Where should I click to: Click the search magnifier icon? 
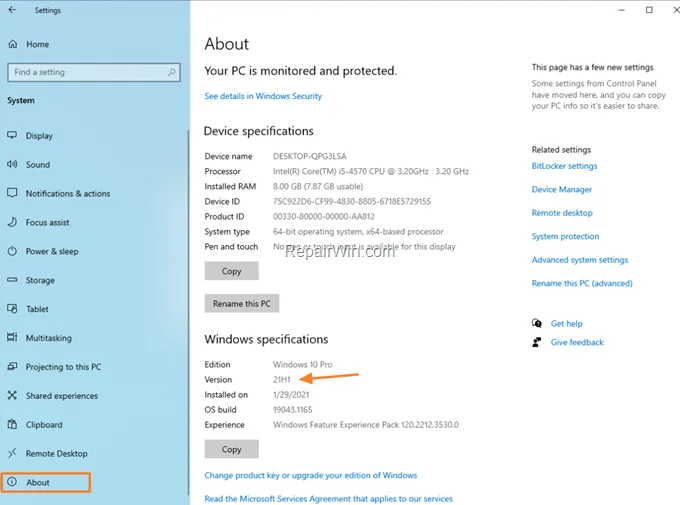[172, 72]
